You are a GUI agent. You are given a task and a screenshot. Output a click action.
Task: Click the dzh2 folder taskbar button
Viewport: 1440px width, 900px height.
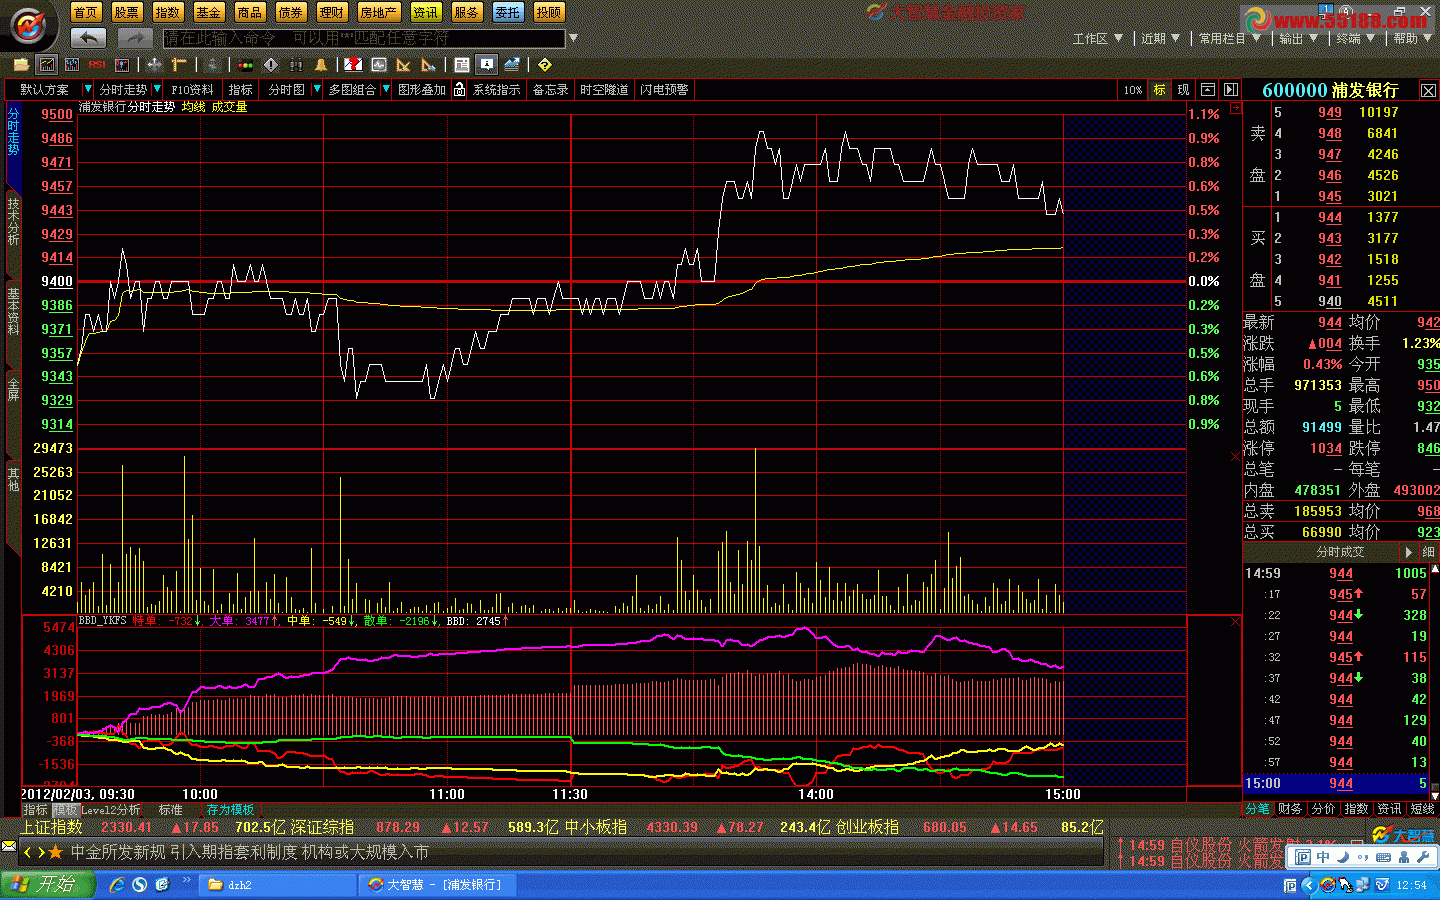click(x=277, y=885)
